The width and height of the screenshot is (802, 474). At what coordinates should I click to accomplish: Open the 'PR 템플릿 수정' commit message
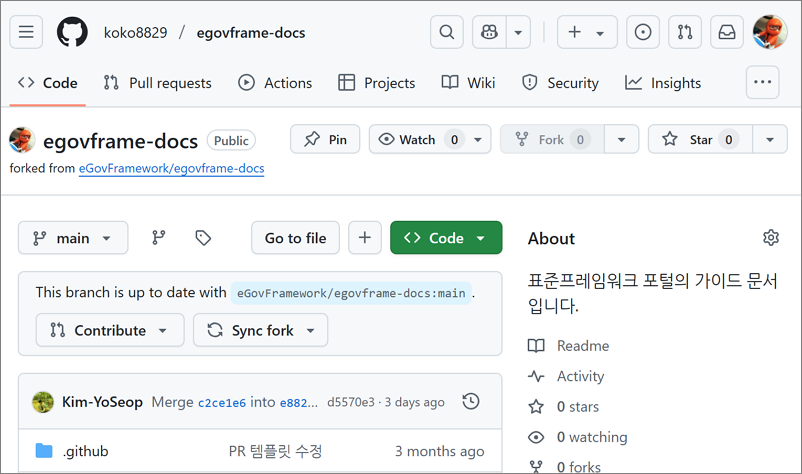tap(275, 451)
